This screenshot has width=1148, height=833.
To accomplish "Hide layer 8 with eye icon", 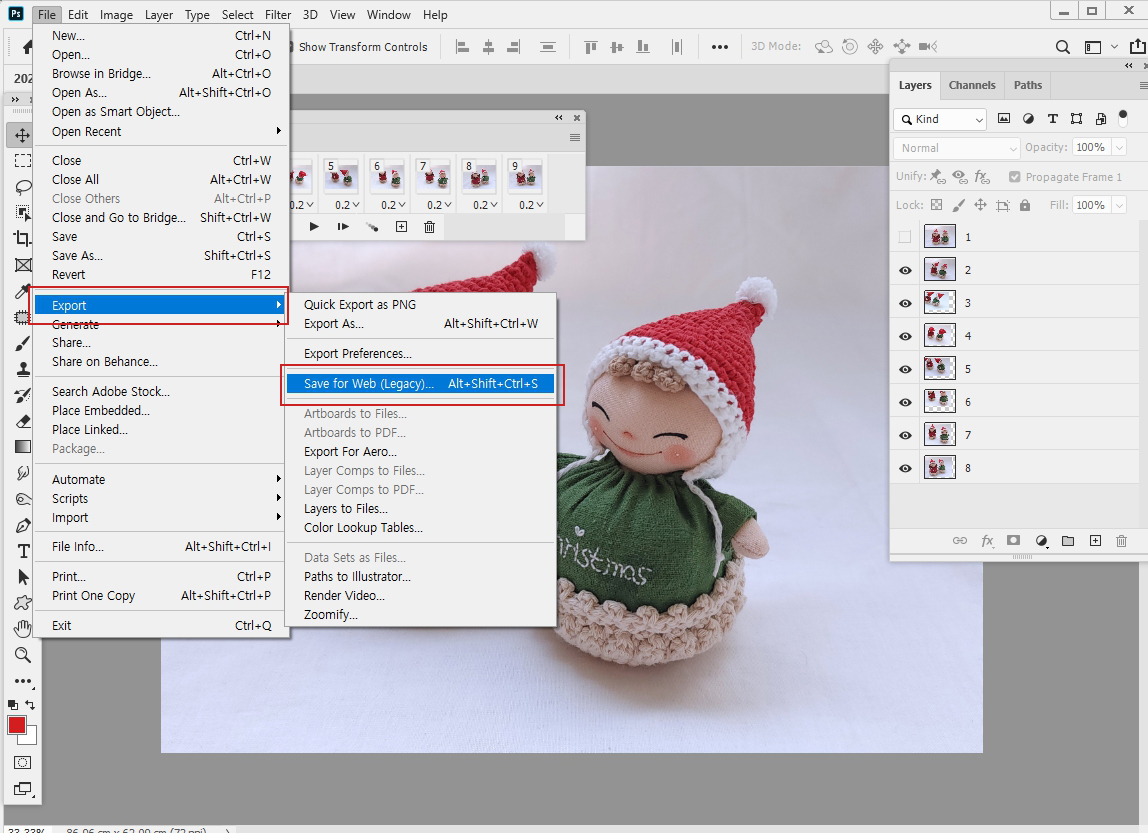I will click(906, 468).
